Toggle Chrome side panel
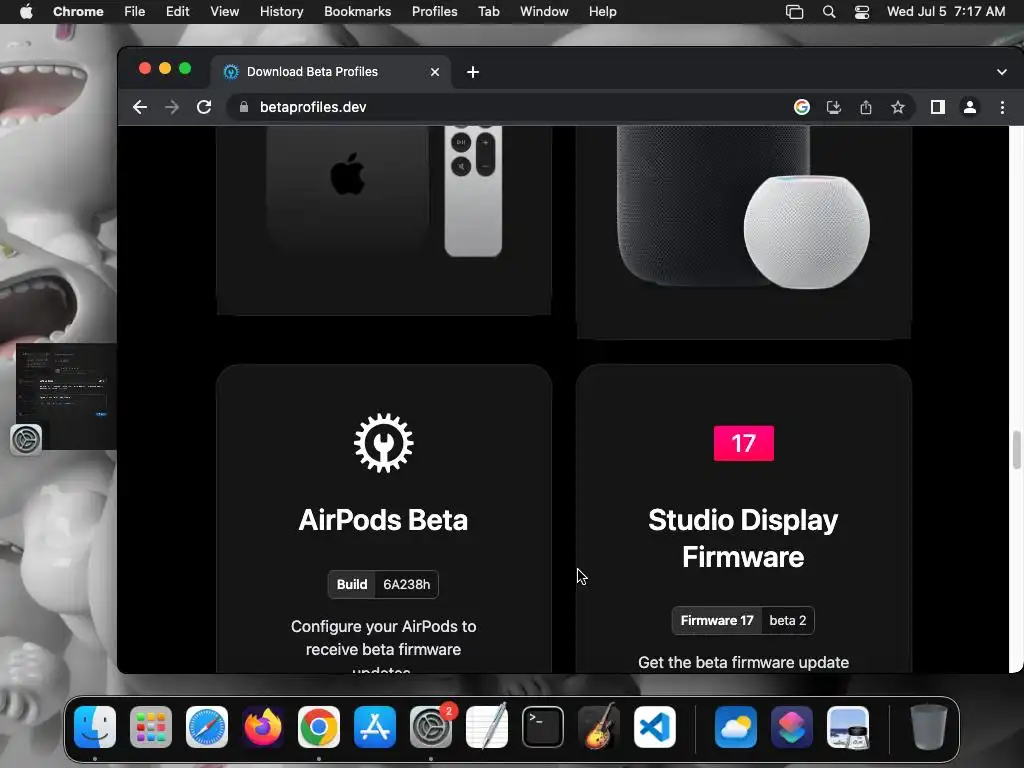 (938, 107)
